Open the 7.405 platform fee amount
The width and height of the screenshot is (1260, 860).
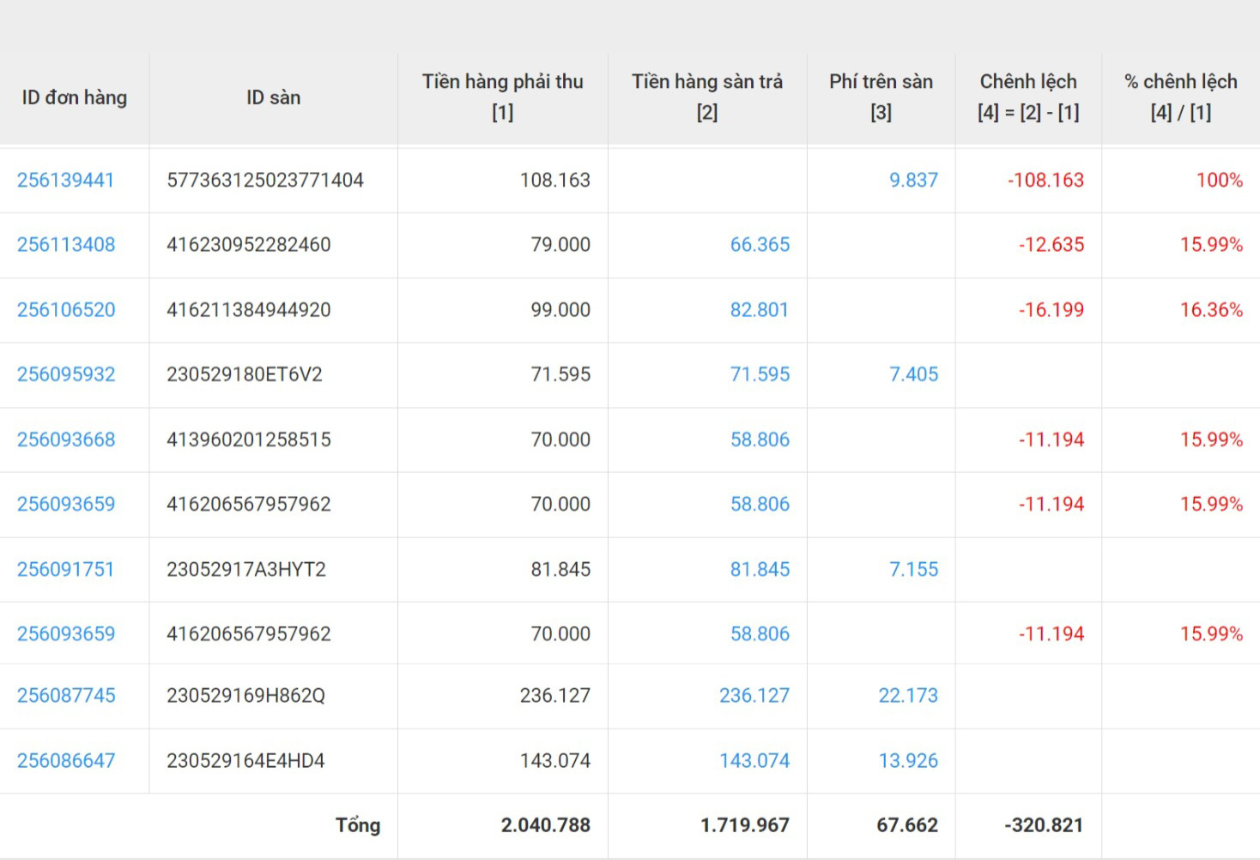913,374
